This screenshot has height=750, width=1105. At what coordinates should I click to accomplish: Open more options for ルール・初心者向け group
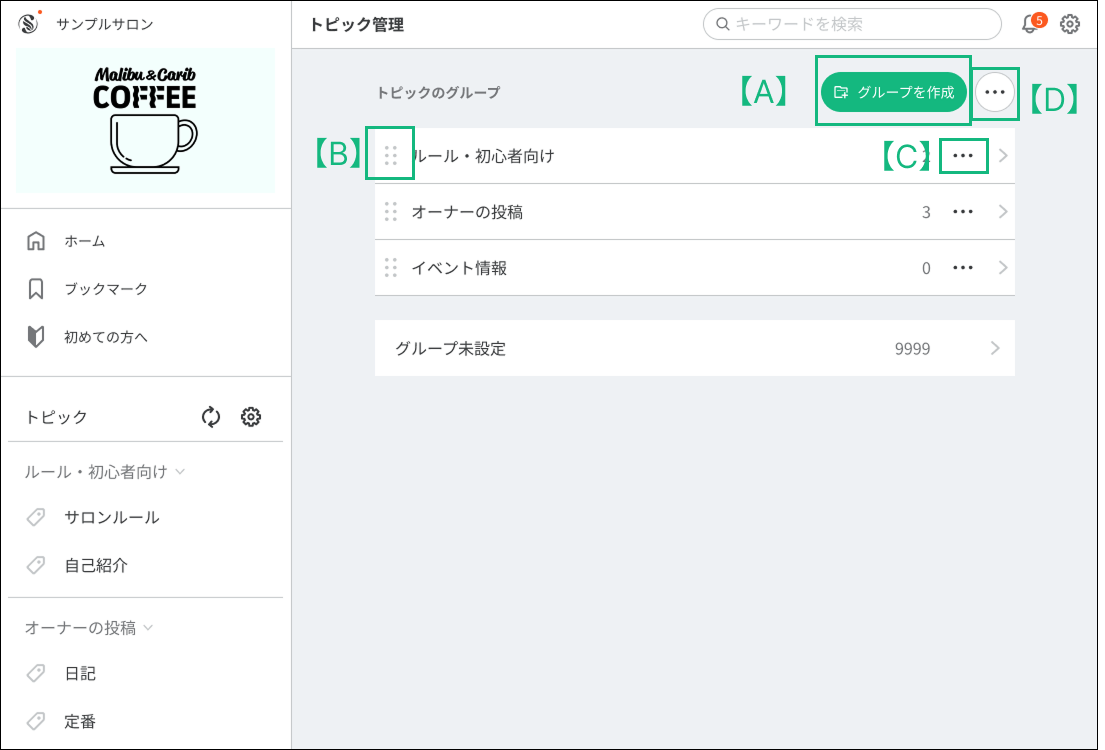(x=963, y=156)
